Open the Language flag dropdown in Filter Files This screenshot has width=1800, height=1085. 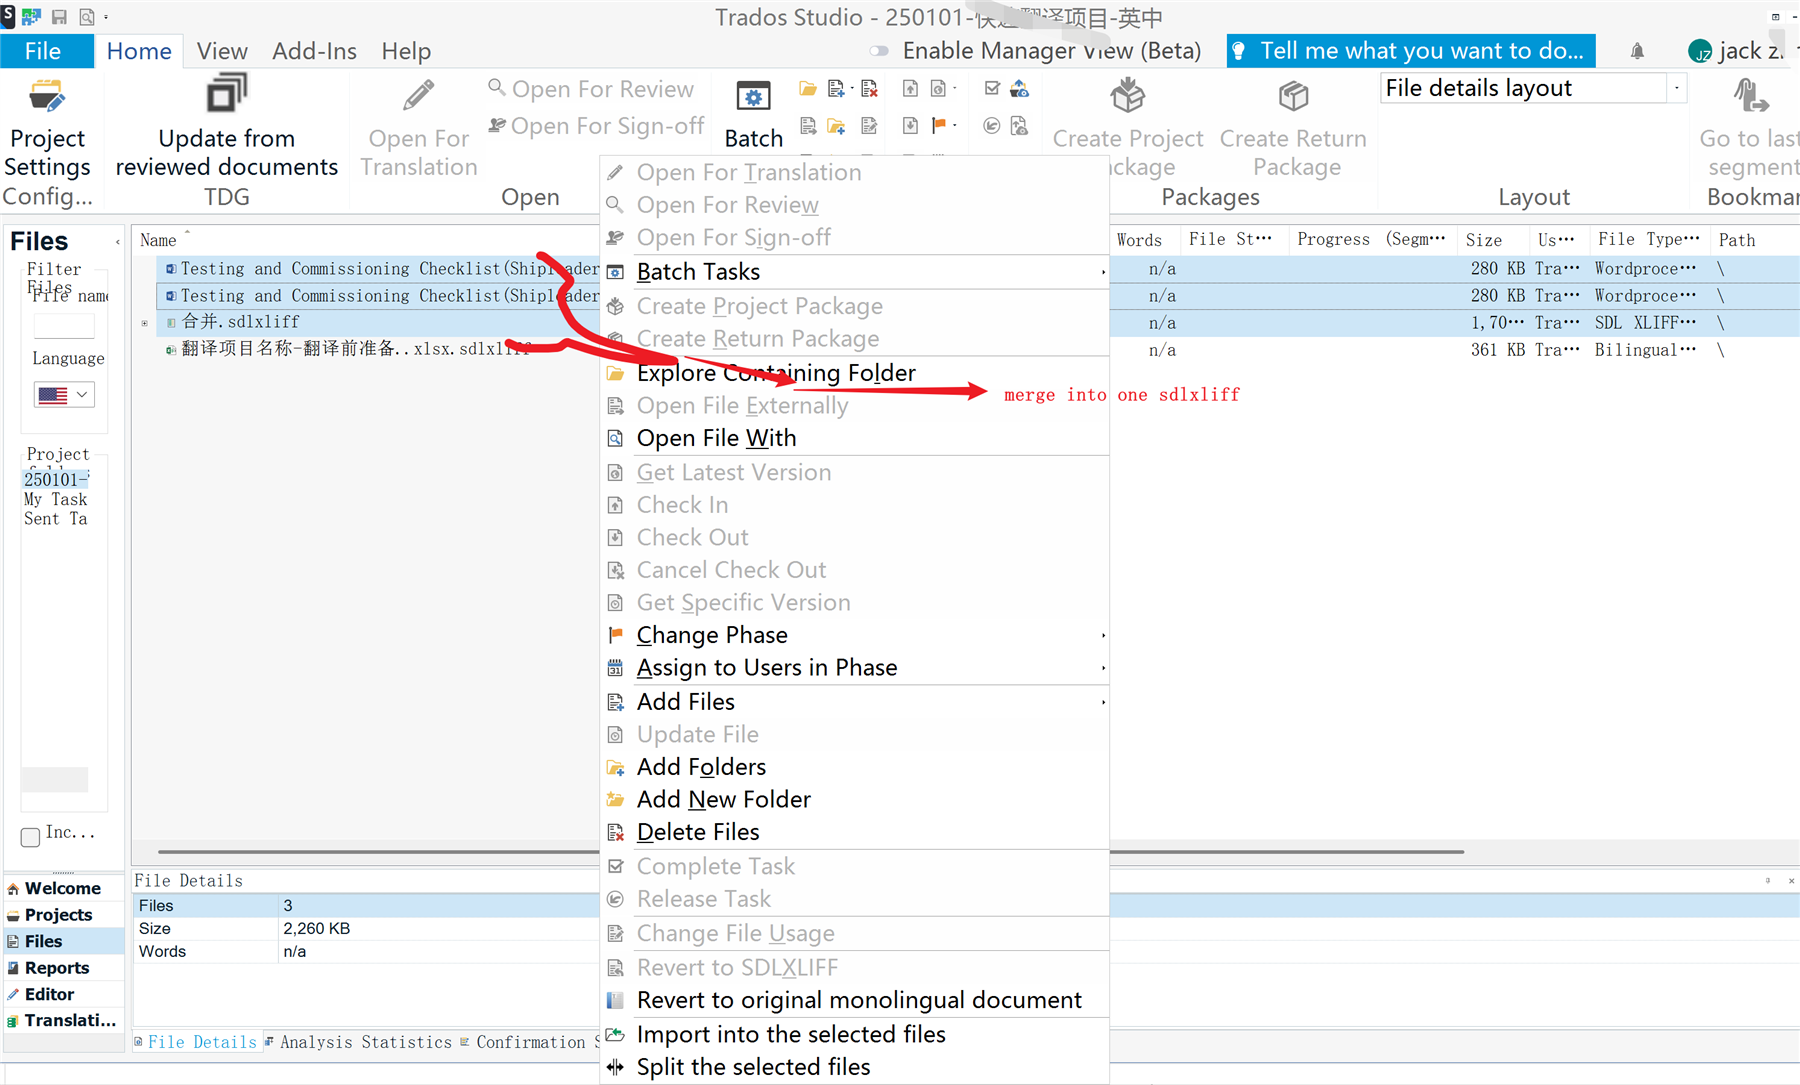coord(63,394)
